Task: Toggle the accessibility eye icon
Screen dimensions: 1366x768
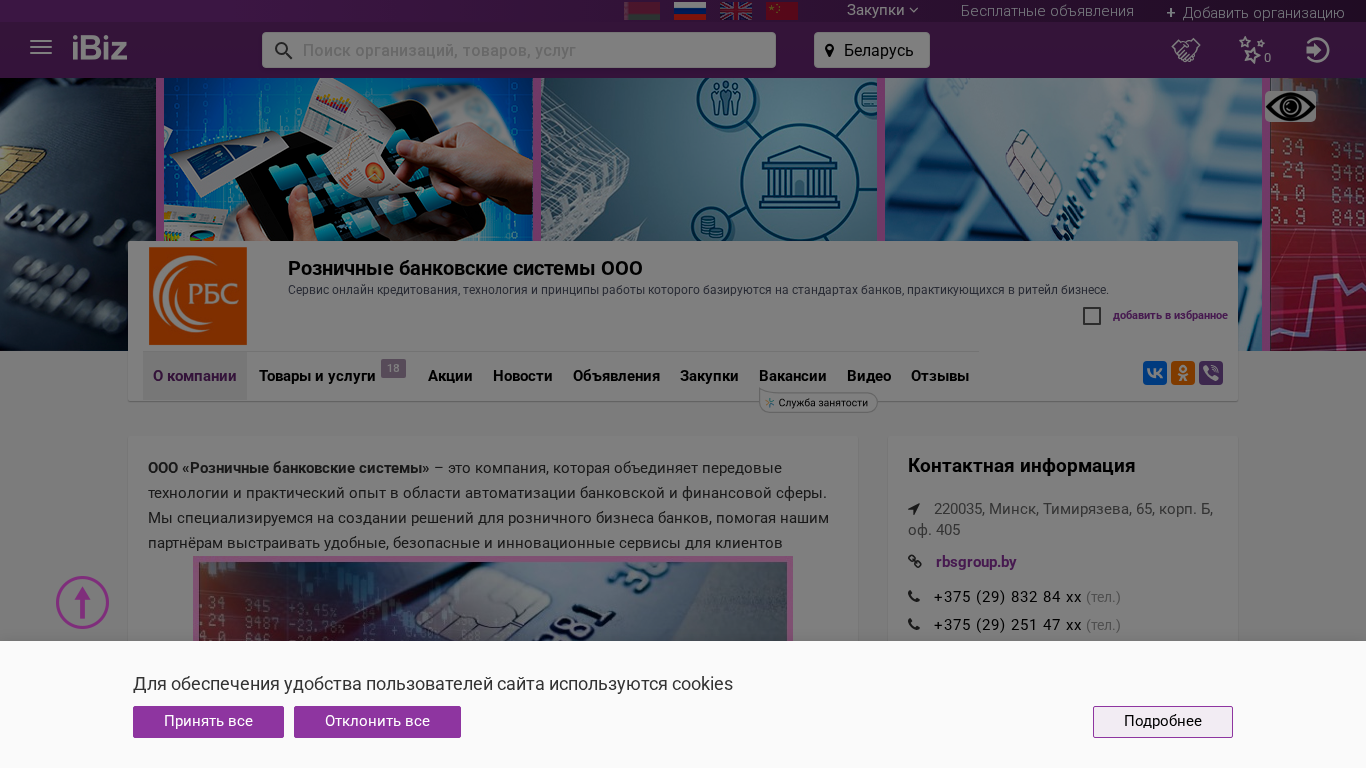Action: 1290,106
